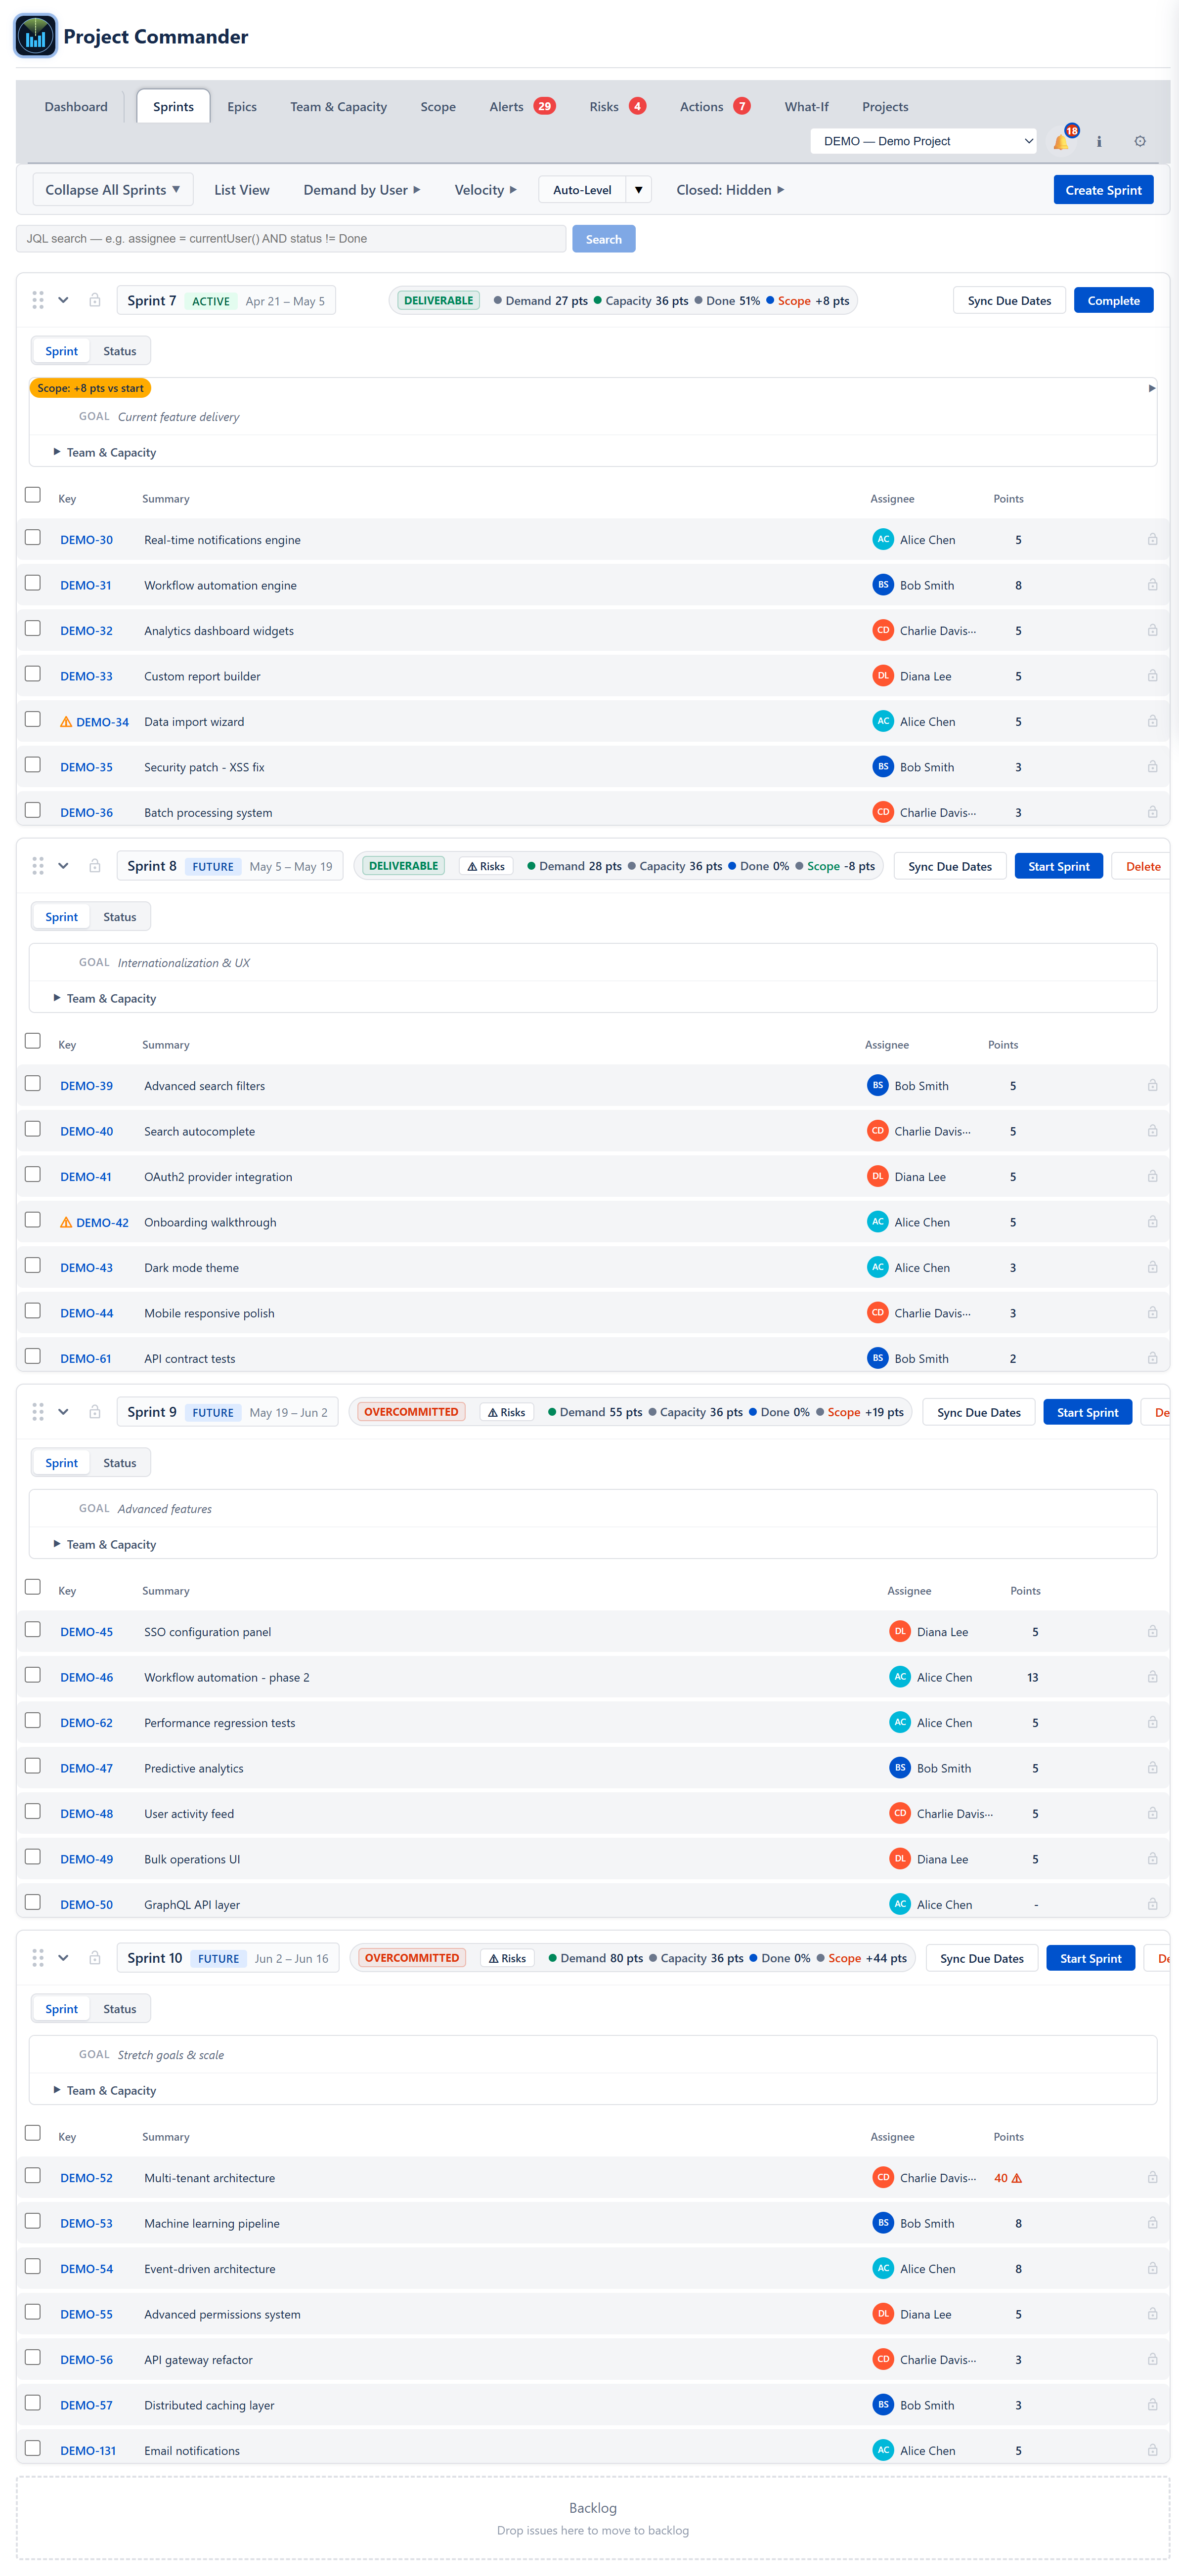Expand Demand by User panel
The width and height of the screenshot is (1179, 2576).
tap(361, 190)
